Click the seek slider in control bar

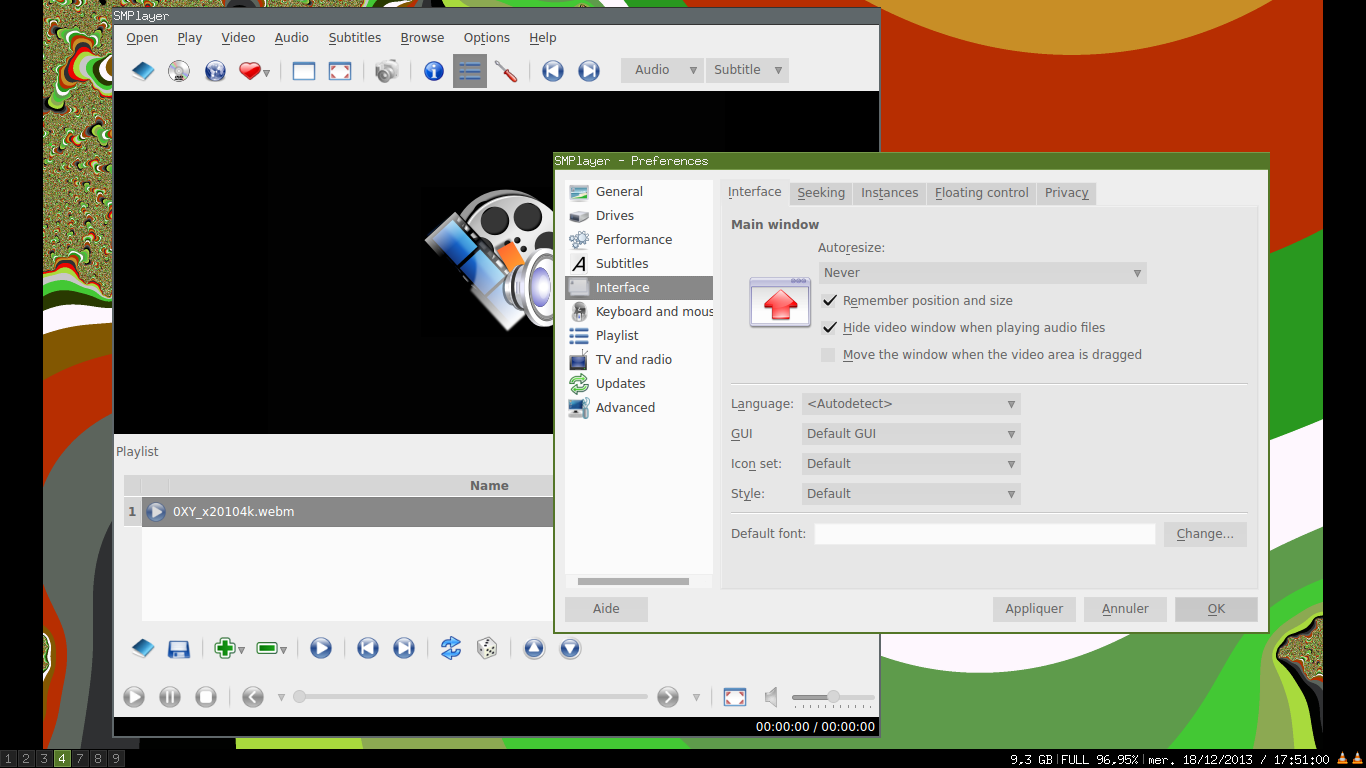coord(472,697)
